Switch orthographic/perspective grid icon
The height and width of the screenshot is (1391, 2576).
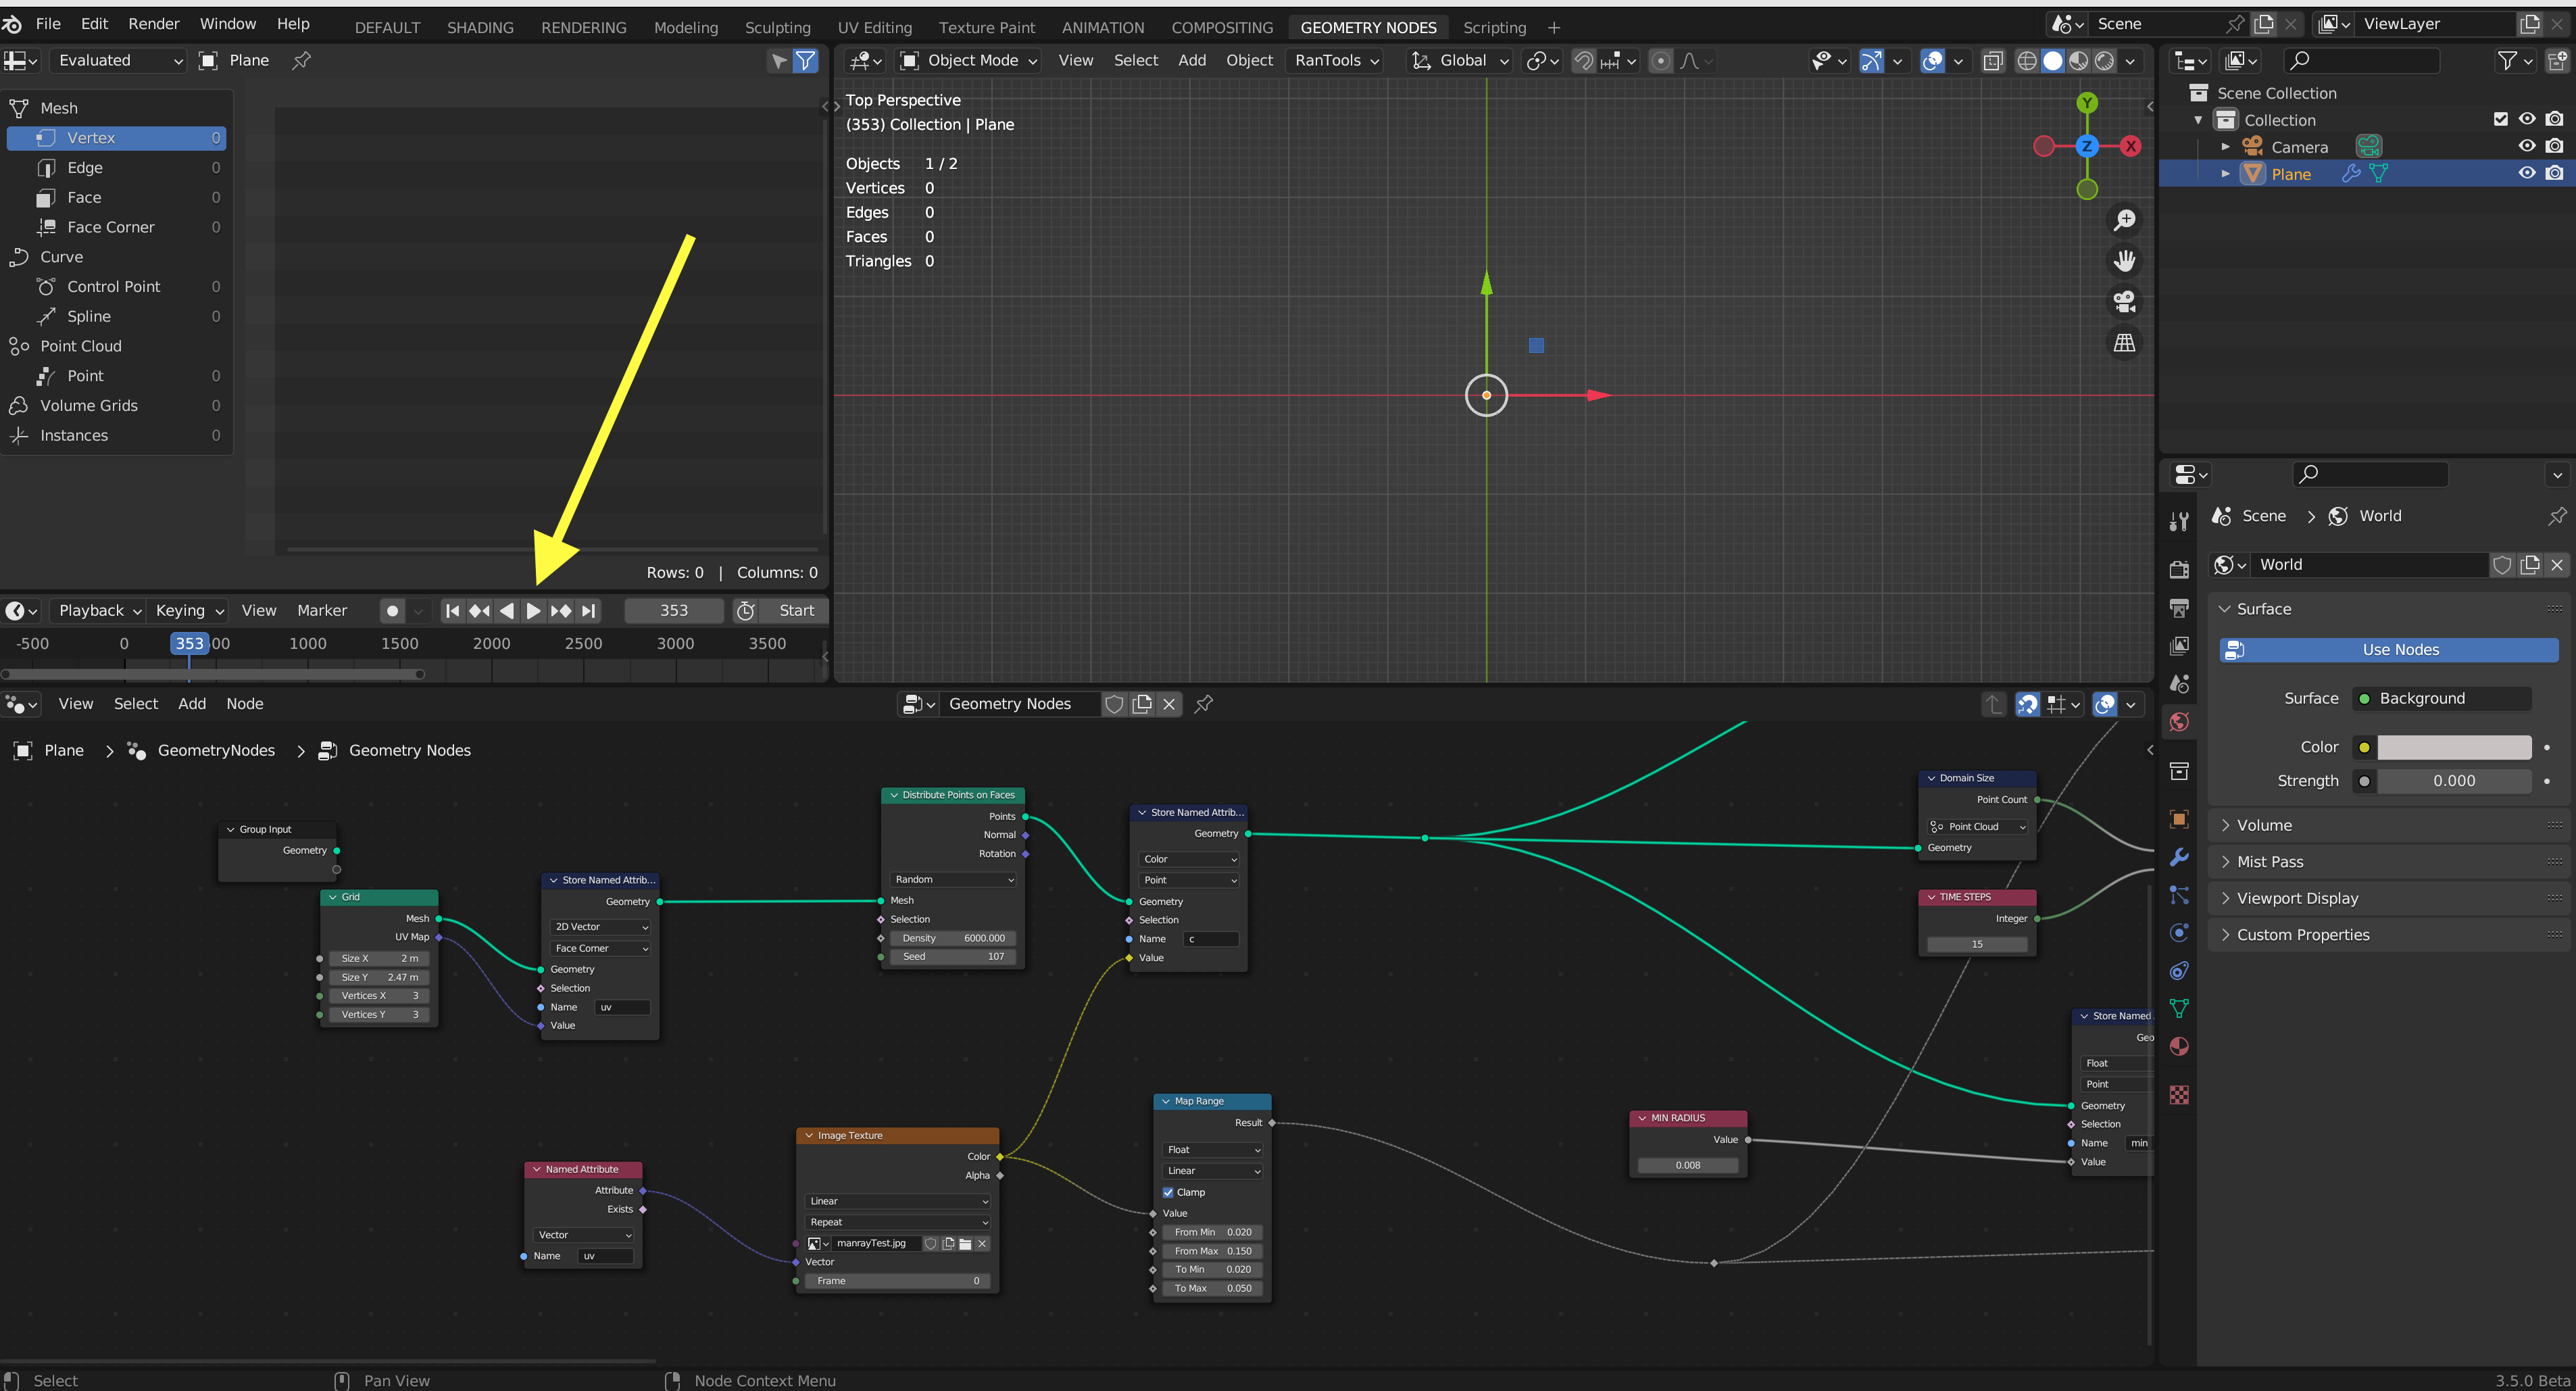click(x=2124, y=342)
